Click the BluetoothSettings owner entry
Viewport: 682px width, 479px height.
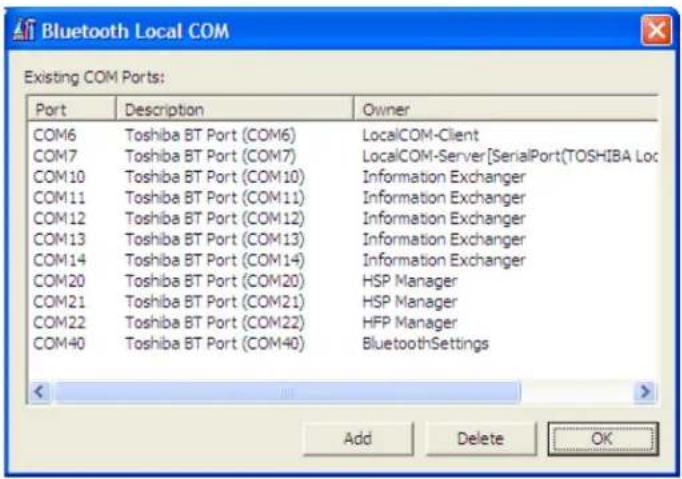[425, 344]
